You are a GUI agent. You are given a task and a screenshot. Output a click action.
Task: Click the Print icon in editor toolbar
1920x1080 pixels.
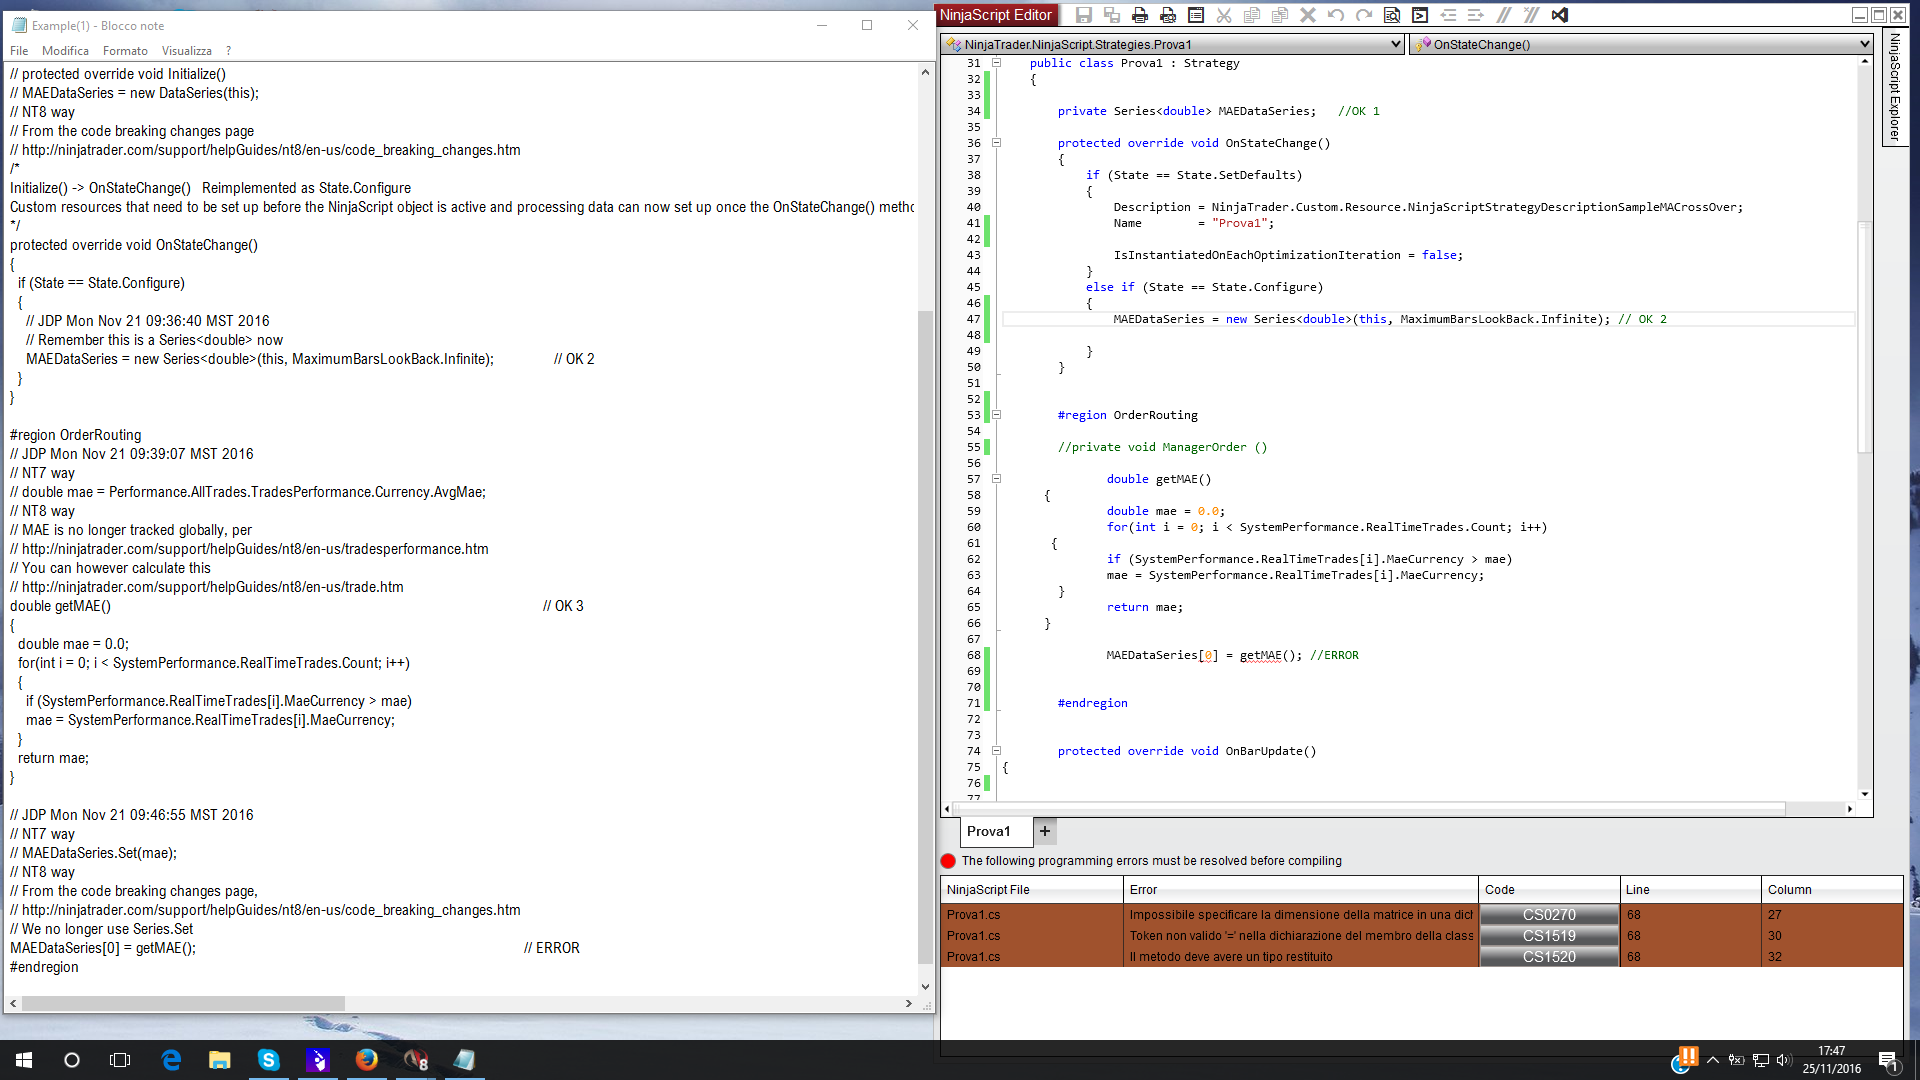click(1139, 15)
